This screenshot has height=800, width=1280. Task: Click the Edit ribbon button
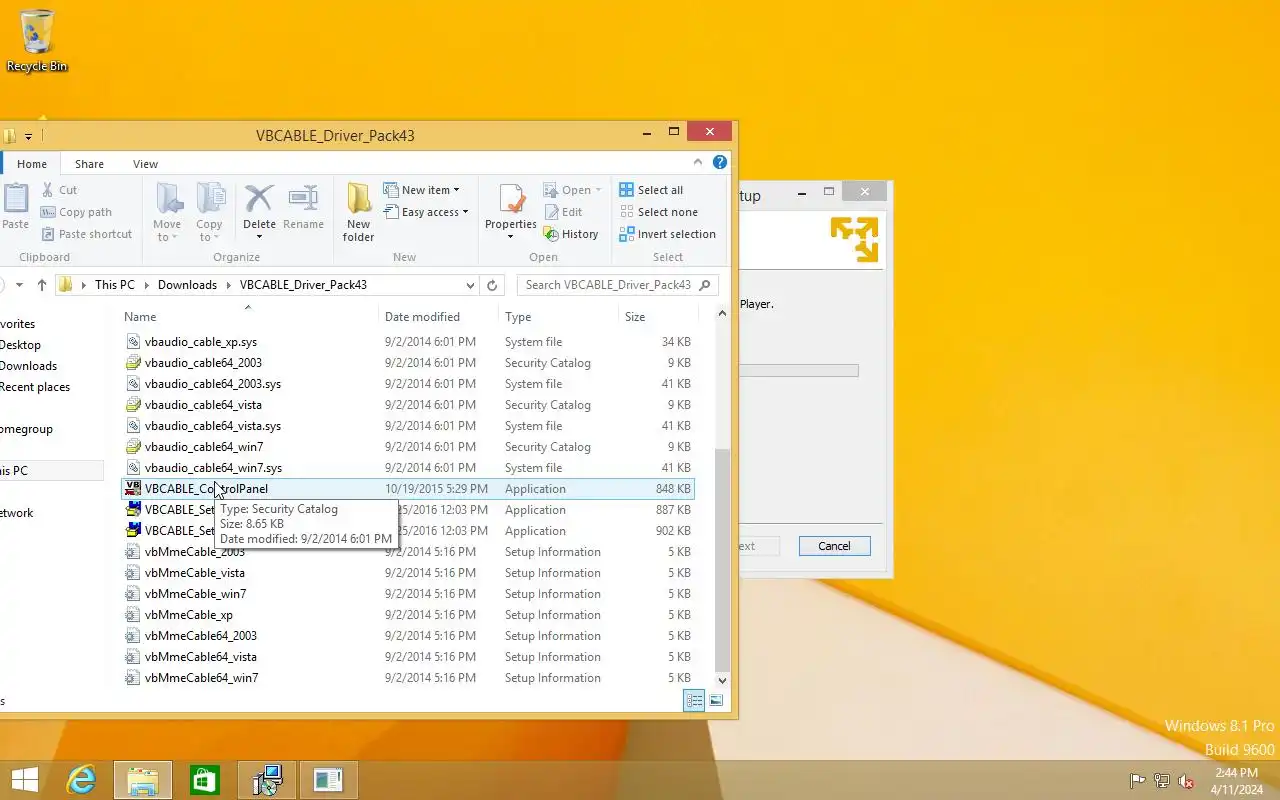pos(563,212)
